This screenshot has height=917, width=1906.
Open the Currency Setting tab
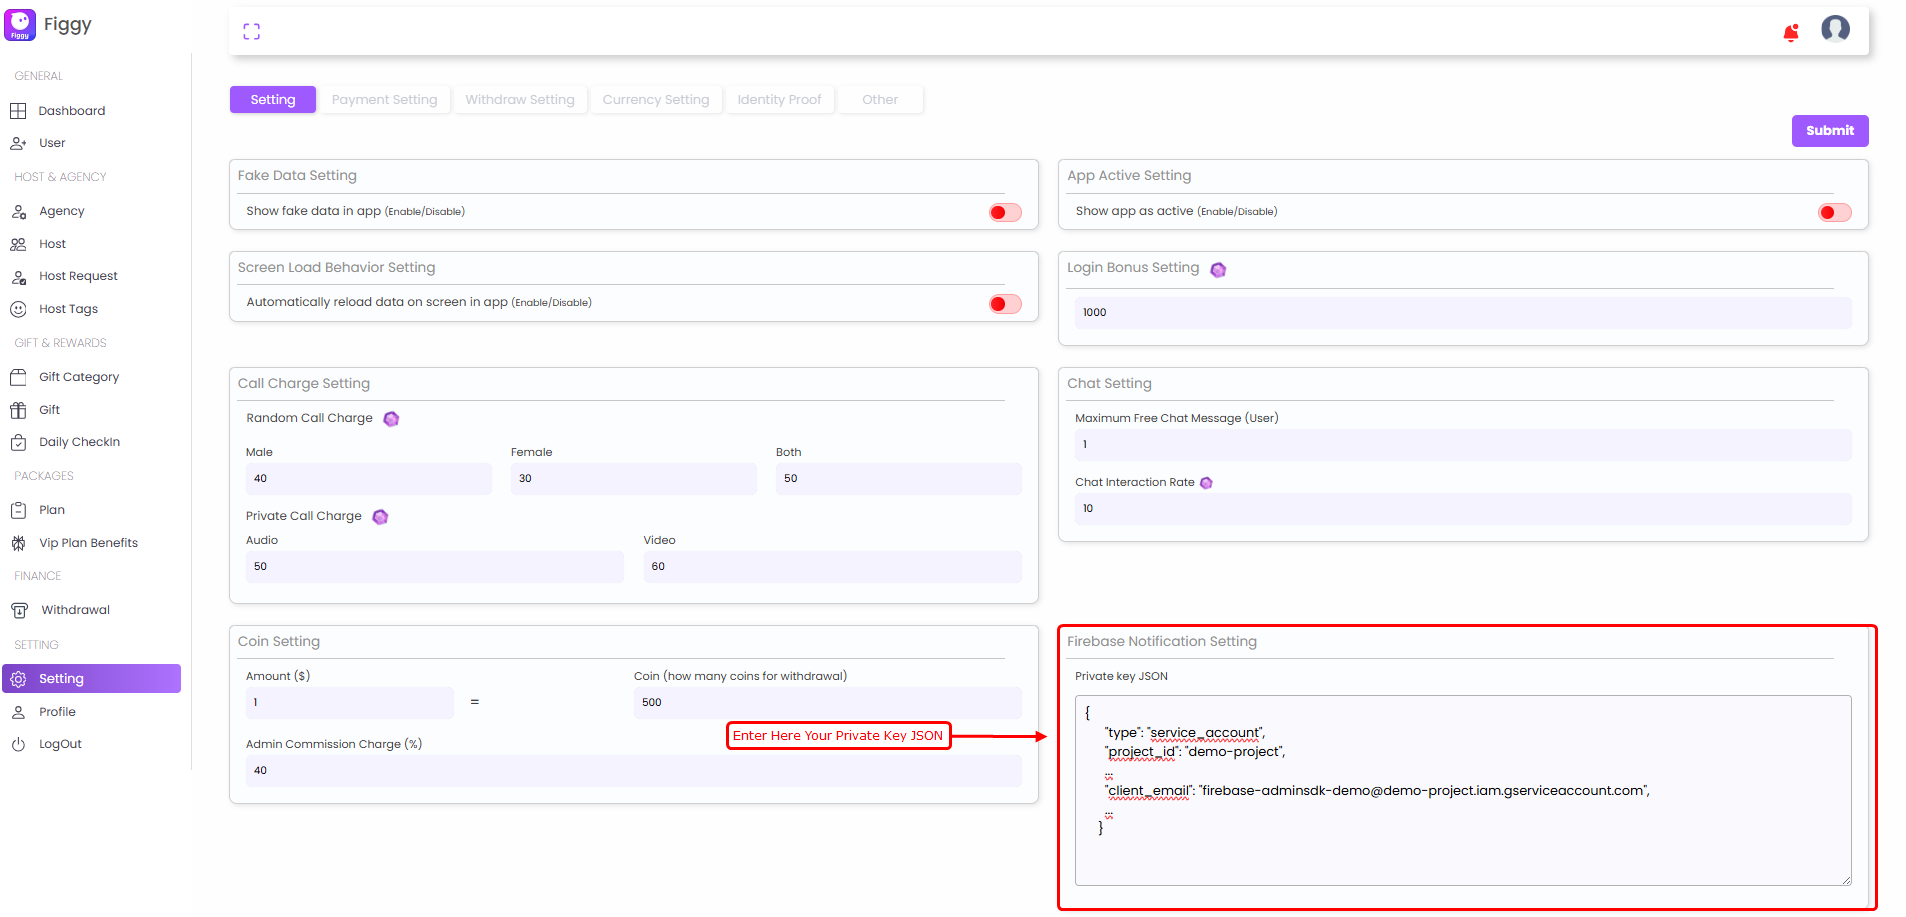pyautogui.click(x=656, y=100)
